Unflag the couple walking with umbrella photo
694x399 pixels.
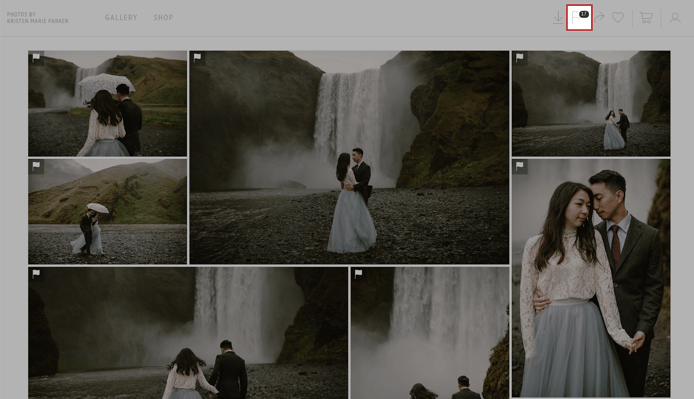click(36, 166)
